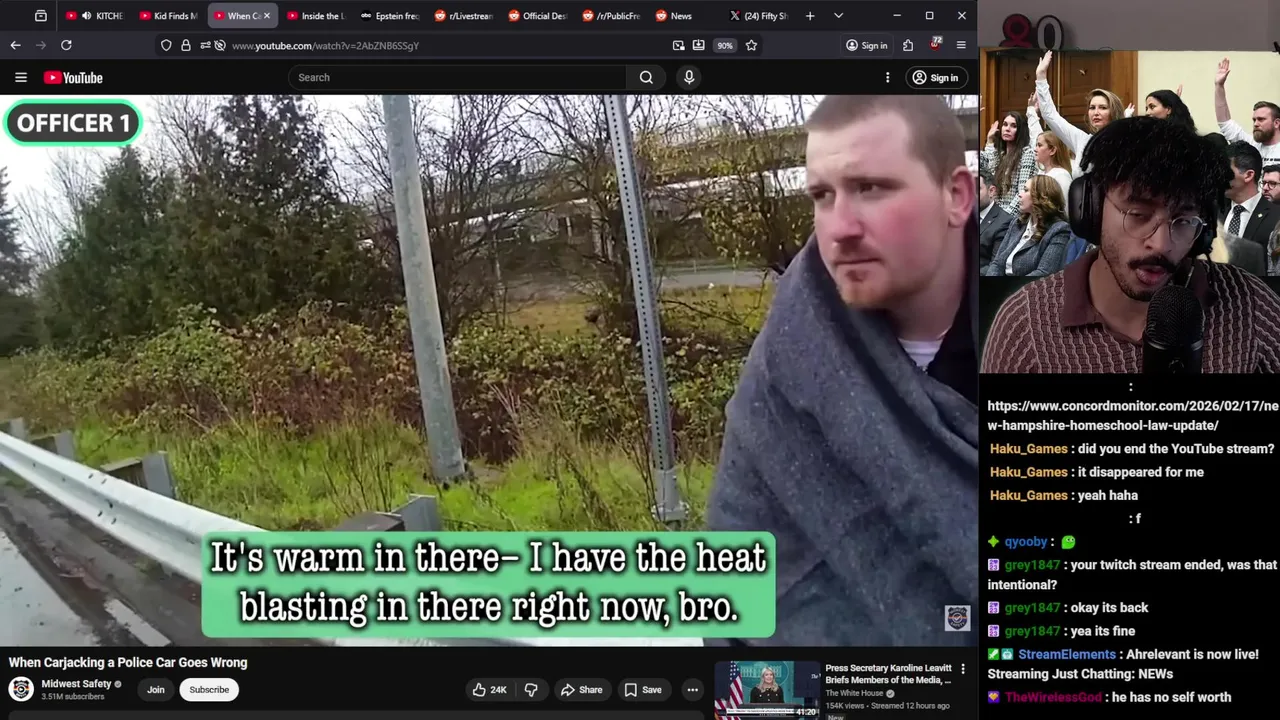
Task: Open concordmonitor.com link in chat overlay
Action: (x=1133, y=416)
